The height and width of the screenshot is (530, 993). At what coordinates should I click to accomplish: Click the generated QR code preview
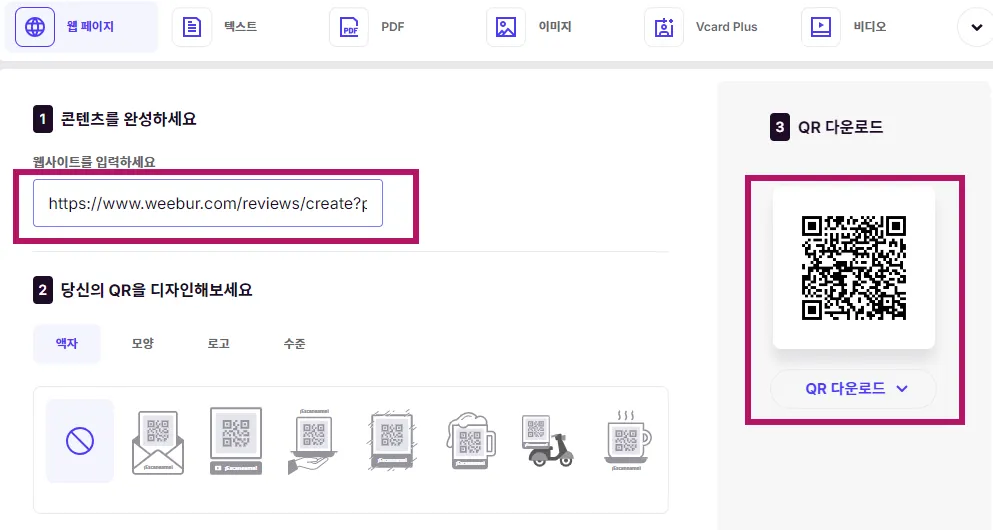click(x=854, y=268)
